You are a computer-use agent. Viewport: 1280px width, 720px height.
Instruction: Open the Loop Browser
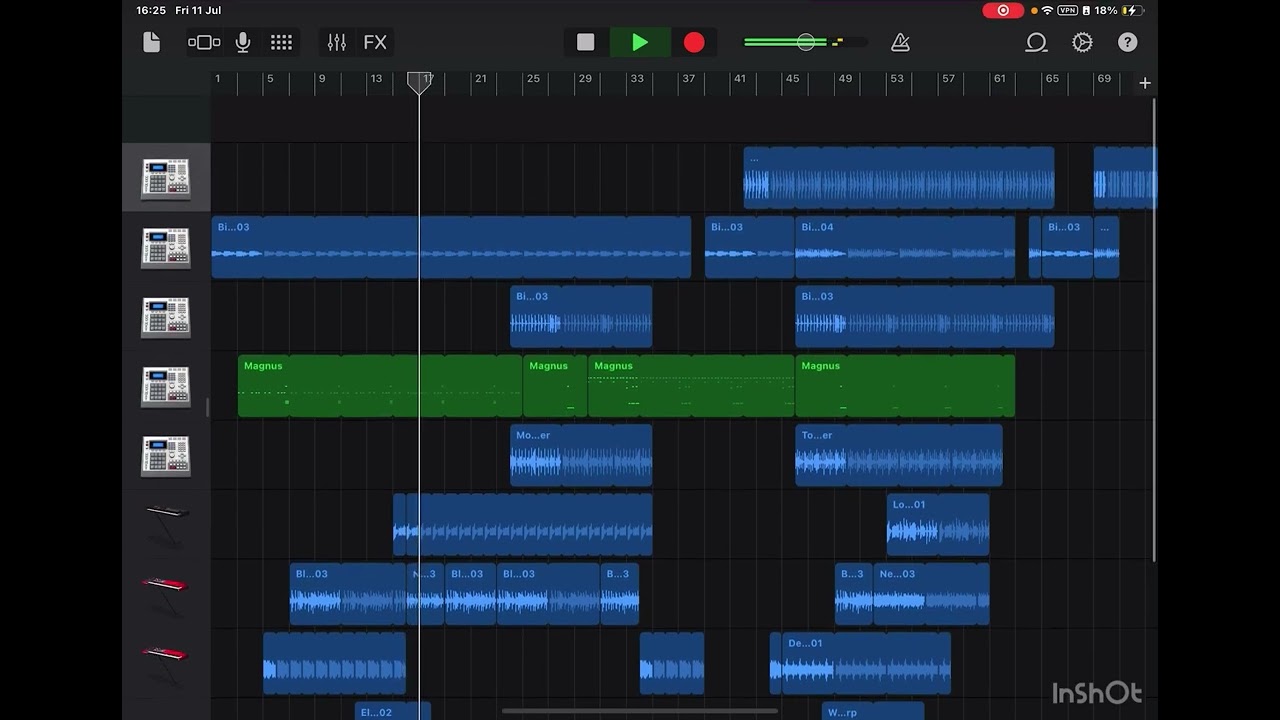tap(1036, 42)
